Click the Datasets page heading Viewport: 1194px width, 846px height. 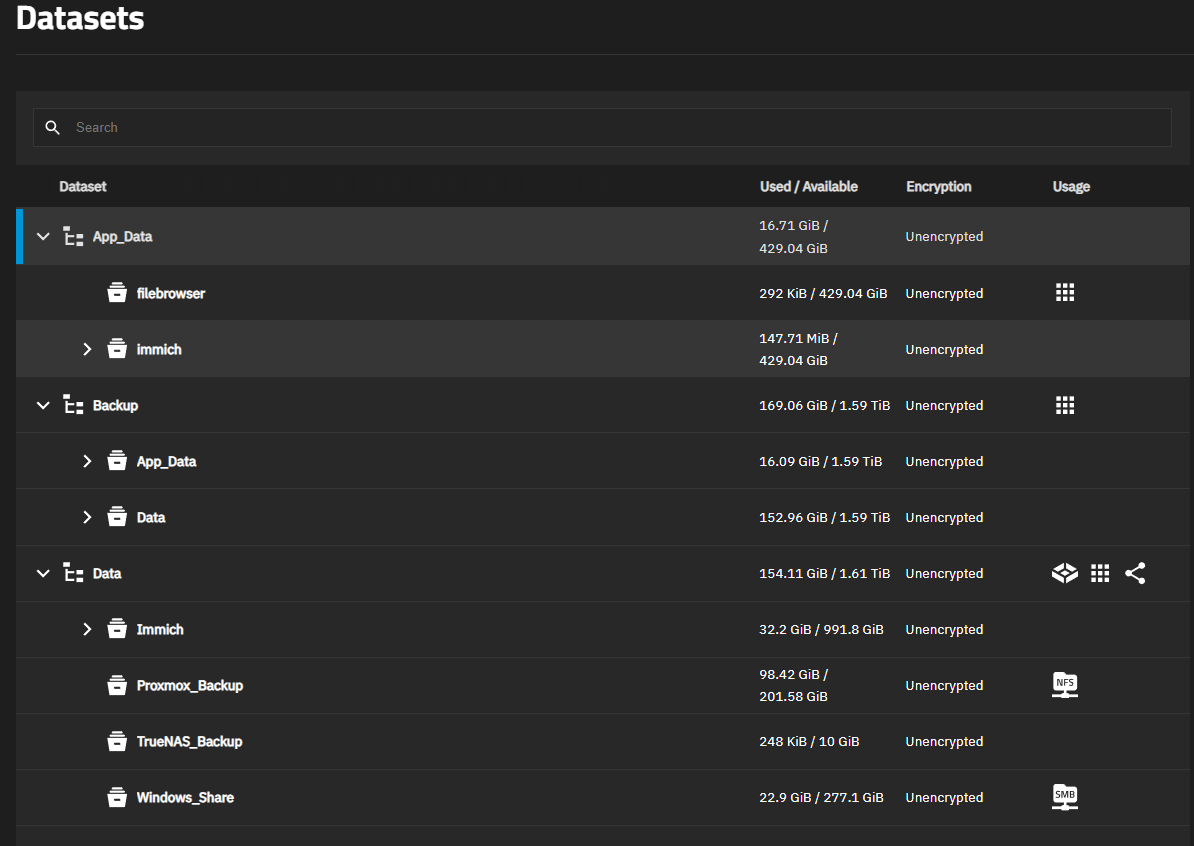[x=80, y=18]
